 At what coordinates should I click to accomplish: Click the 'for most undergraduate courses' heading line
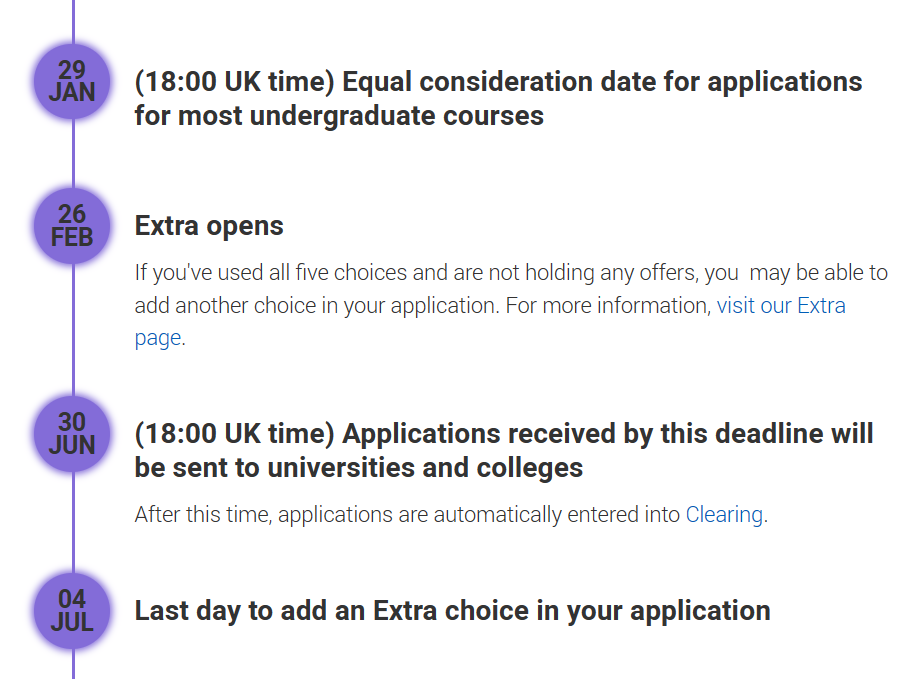[x=339, y=116]
